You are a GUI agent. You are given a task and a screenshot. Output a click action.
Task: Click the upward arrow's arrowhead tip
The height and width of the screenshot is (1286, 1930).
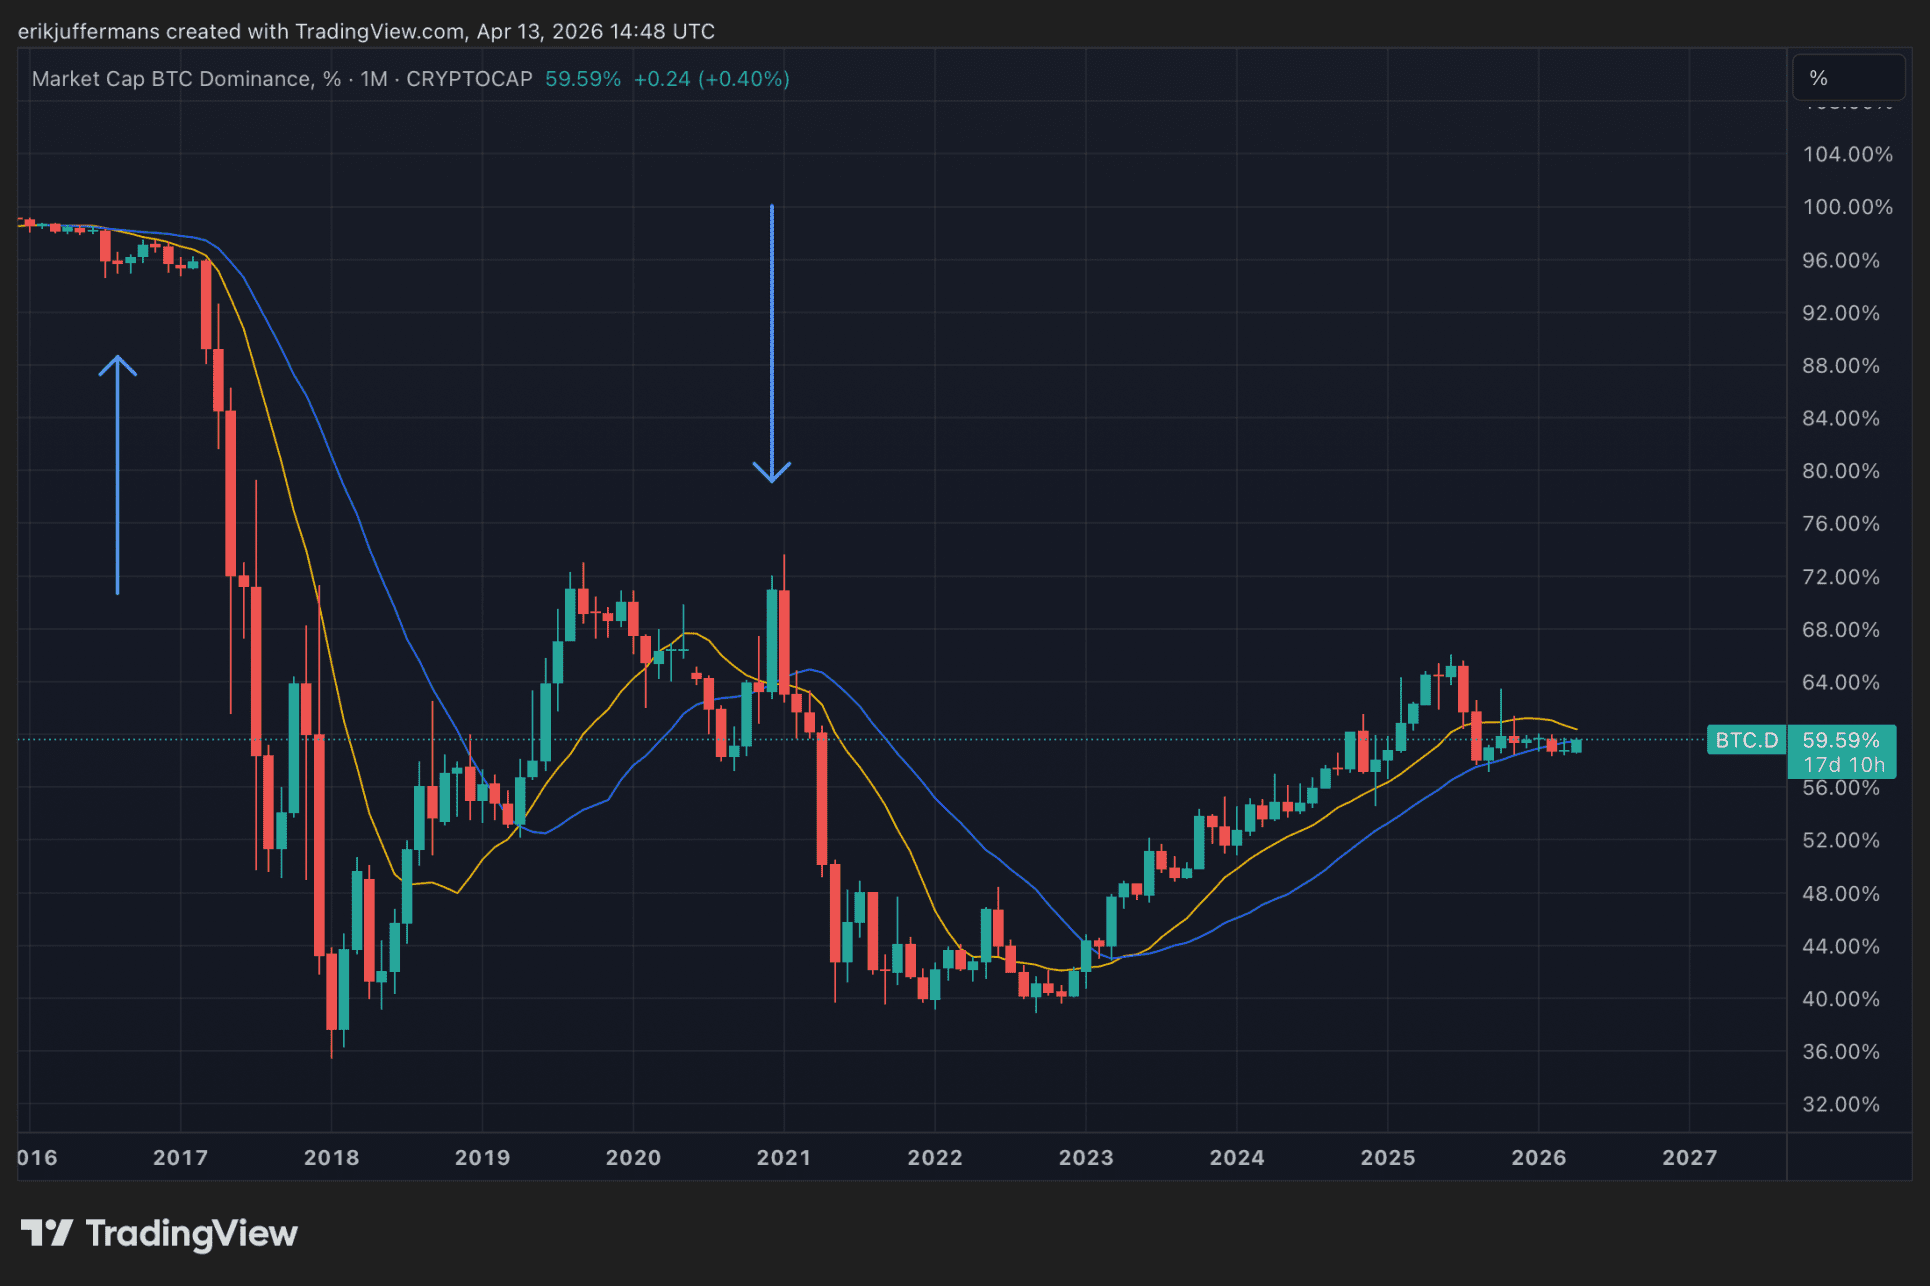118,358
